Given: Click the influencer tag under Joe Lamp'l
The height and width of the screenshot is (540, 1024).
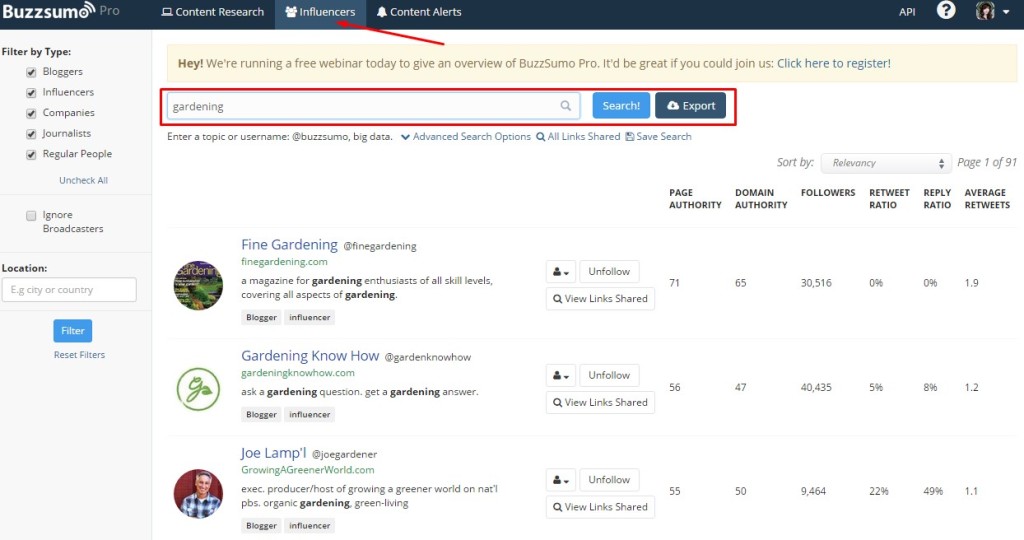Looking at the screenshot, I should 310,526.
